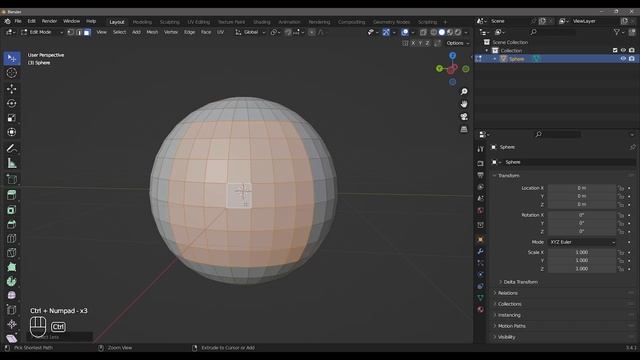The height and width of the screenshot is (360, 640).
Task: Open the Edit Mode dropdown
Action: pyautogui.click(x=42, y=32)
